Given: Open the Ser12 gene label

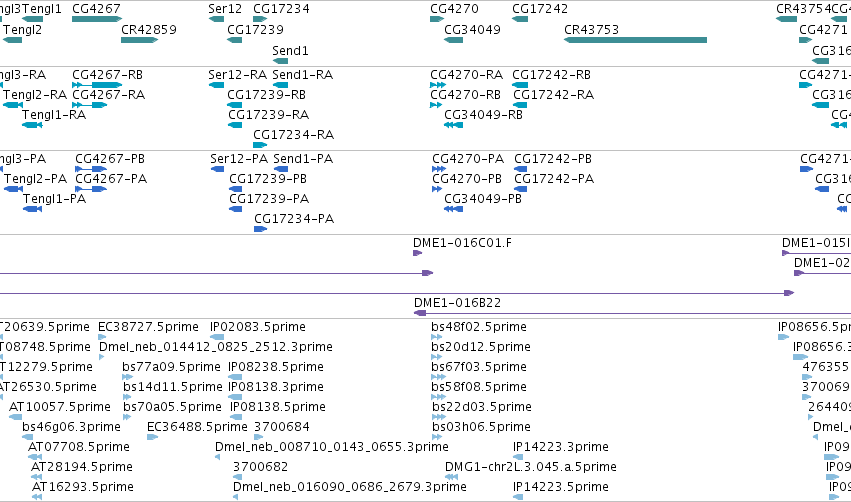Looking at the screenshot, I should 225,9.
